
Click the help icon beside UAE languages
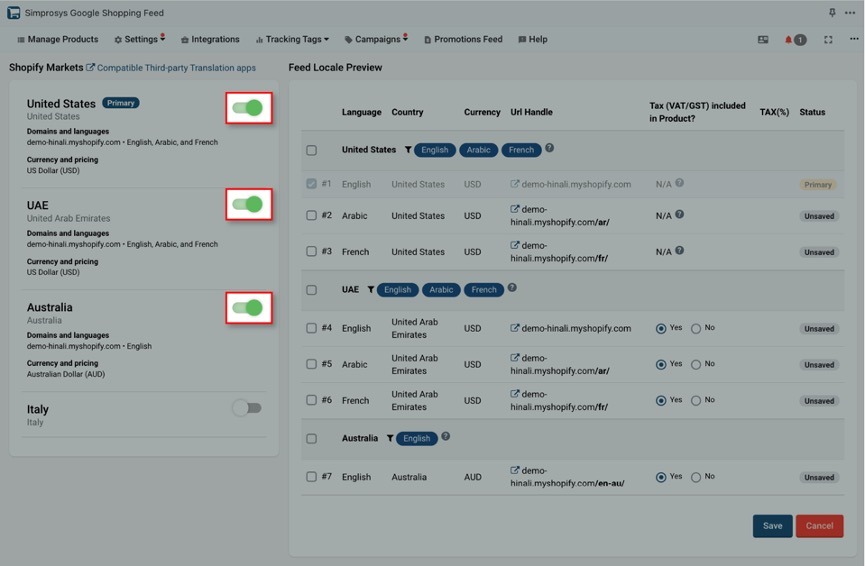[512, 288]
